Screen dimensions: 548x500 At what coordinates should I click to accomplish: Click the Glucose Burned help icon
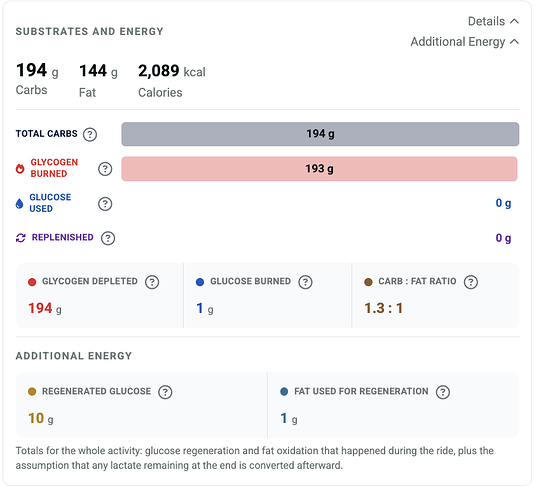[x=305, y=282]
